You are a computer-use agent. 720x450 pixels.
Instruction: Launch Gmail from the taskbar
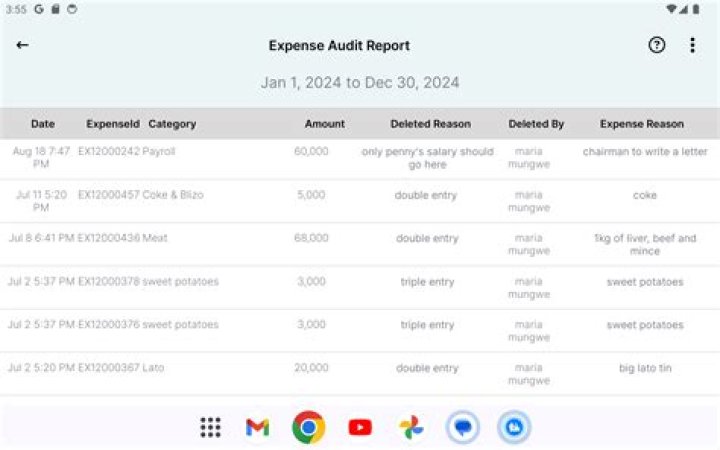point(257,427)
